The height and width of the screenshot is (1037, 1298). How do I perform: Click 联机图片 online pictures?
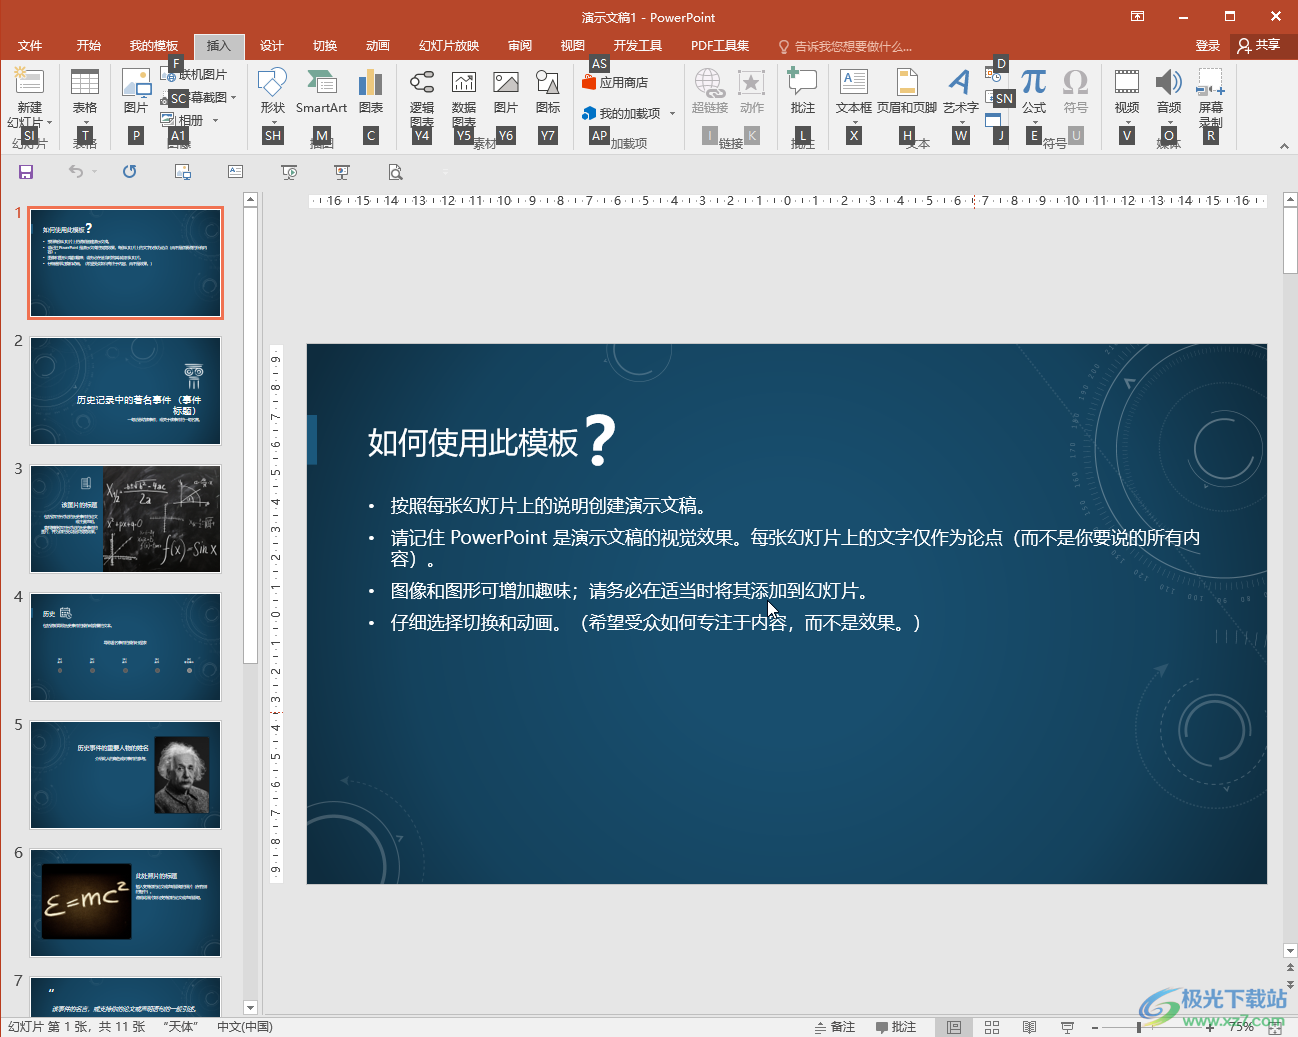pyautogui.click(x=194, y=75)
